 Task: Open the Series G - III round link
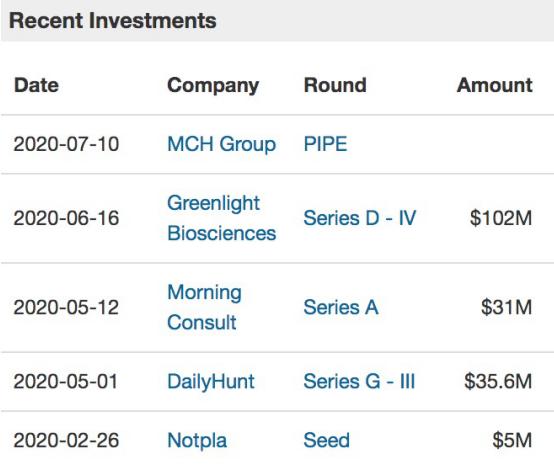click(x=359, y=382)
